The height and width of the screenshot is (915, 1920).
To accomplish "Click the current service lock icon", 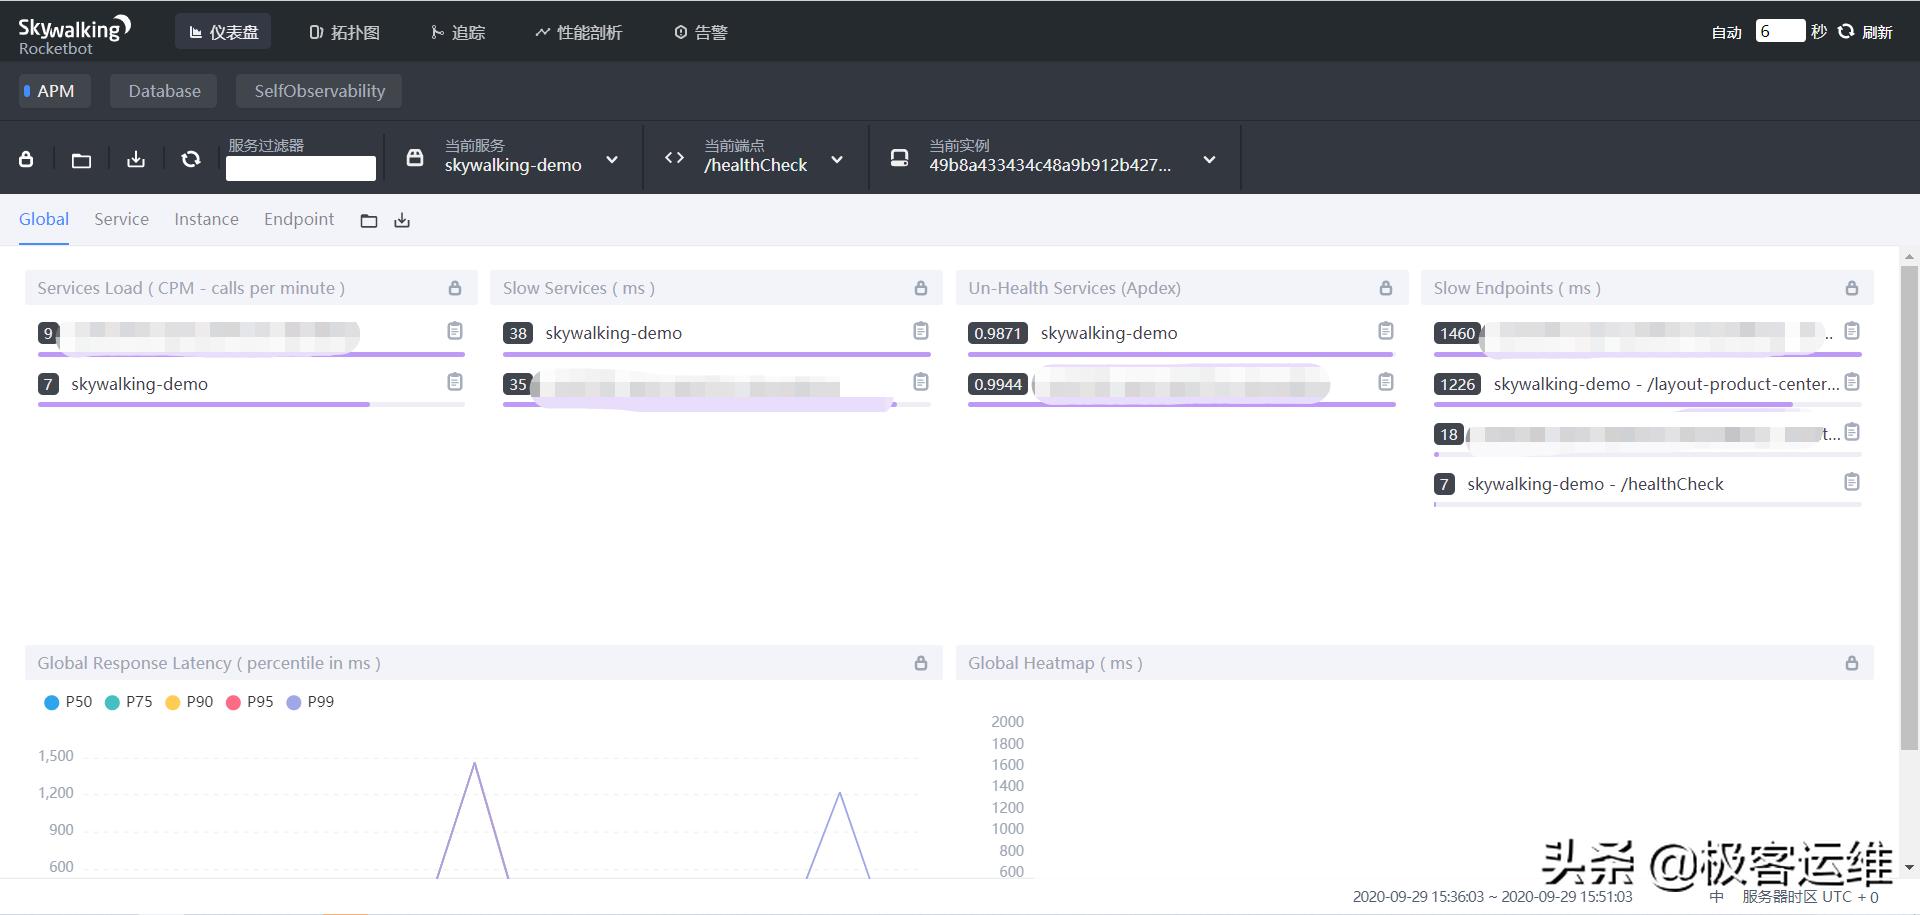I will [x=415, y=158].
